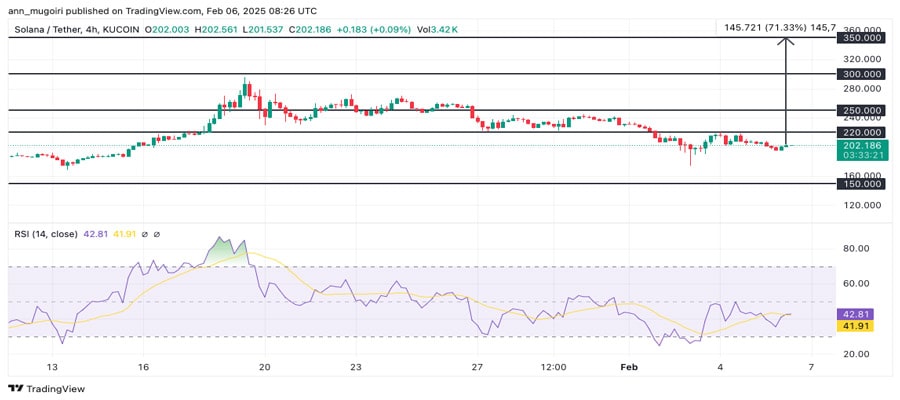
Task: Select the Solana / Tether symbol title
Action: click(45, 29)
